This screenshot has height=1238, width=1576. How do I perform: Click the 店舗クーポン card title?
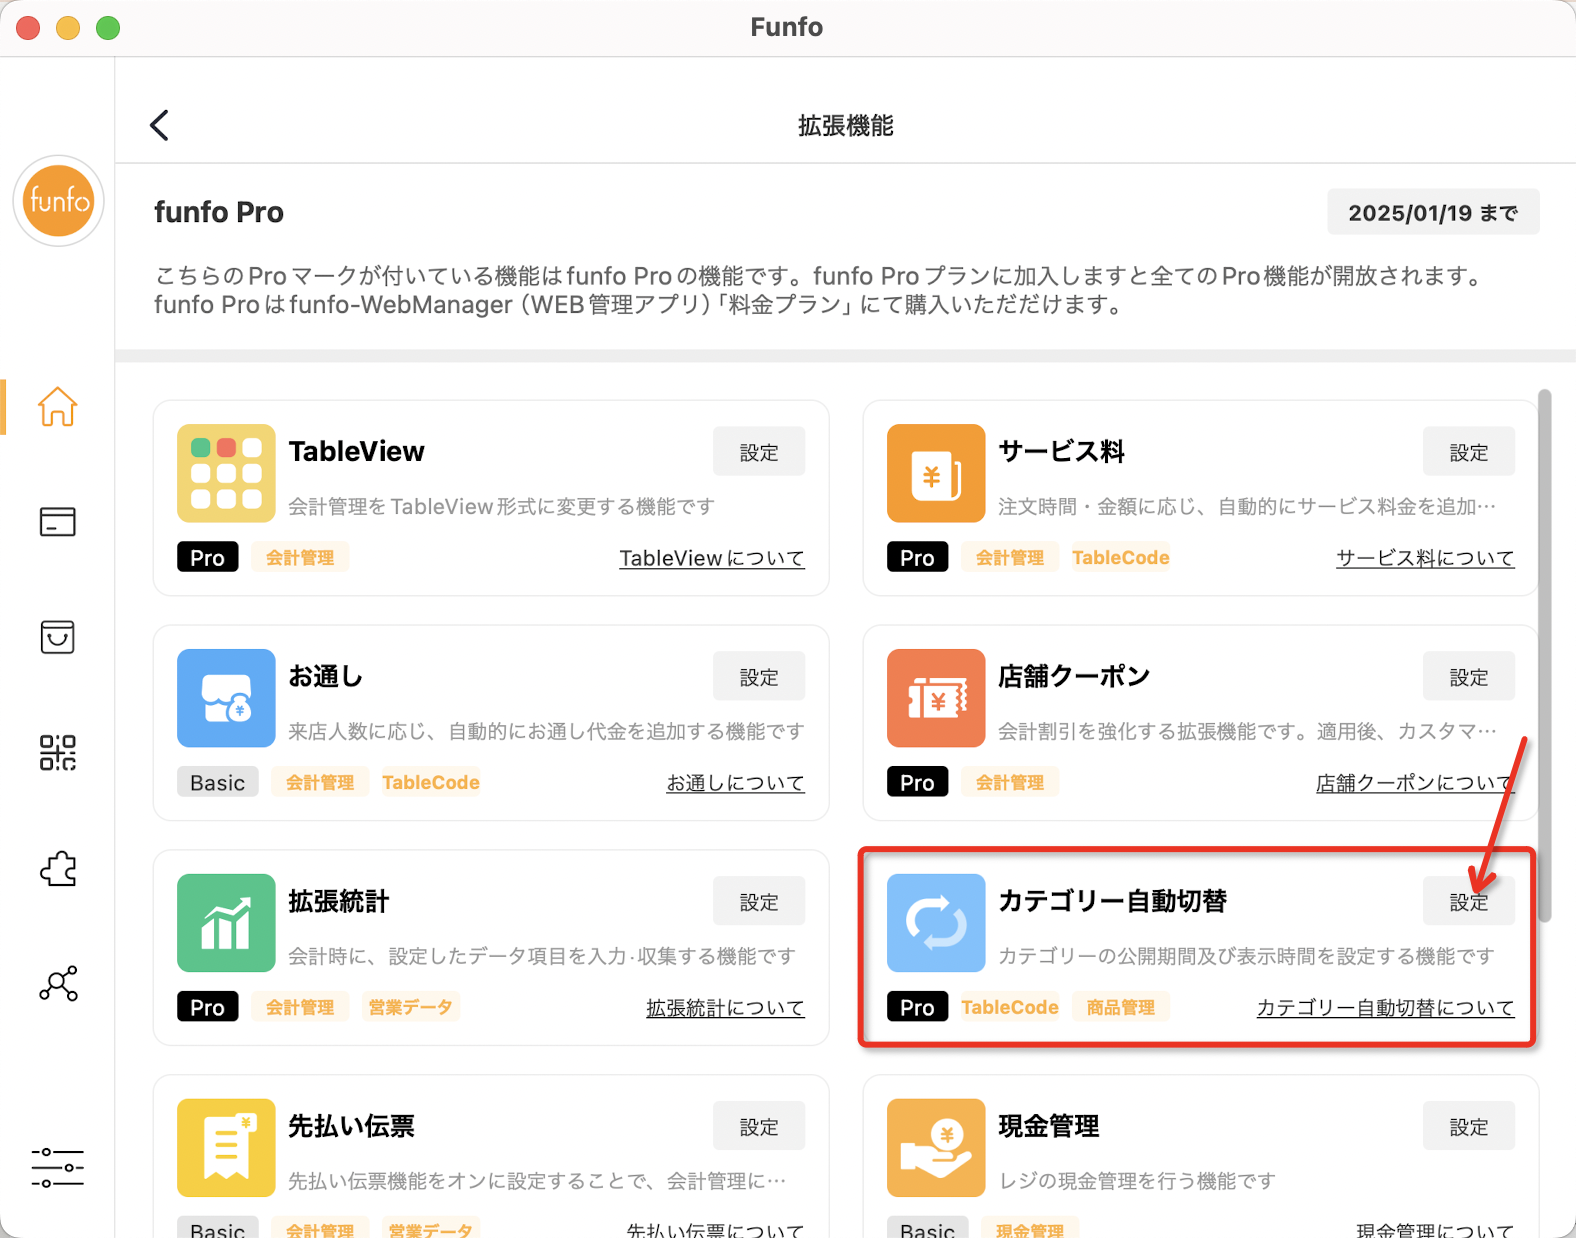coord(1074,676)
